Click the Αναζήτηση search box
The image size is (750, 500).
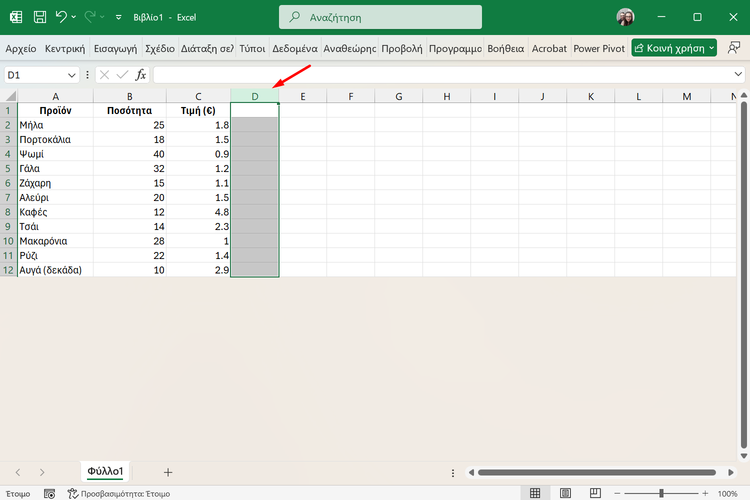pos(380,17)
